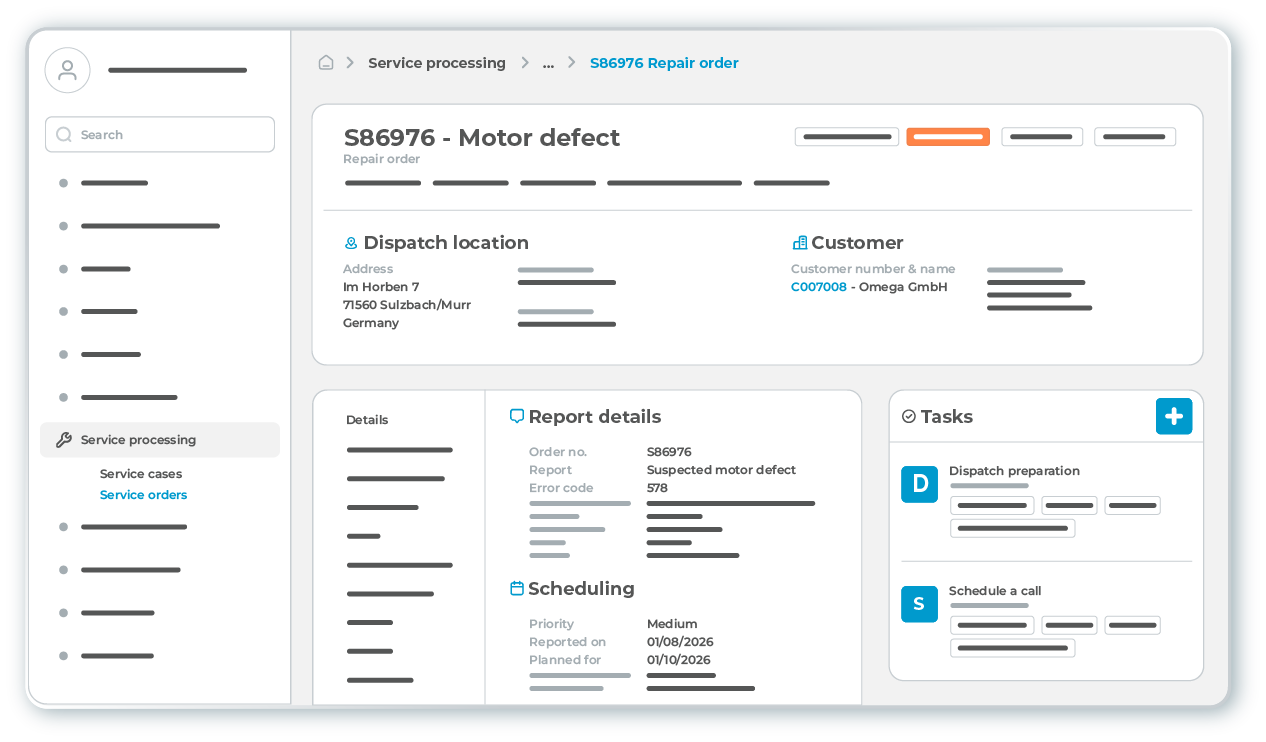This screenshot has width=1266, height=742.
Task: Click the breadcrumb ellipsis item
Action: (x=548, y=63)
